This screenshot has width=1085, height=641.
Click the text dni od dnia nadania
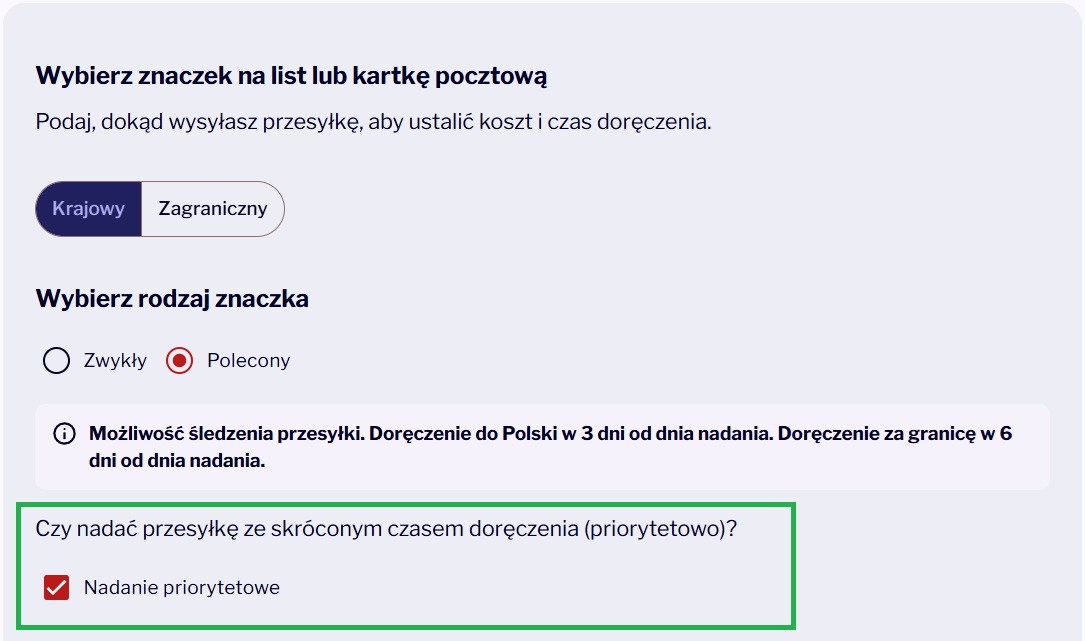pyautogui.click(x=176, y=461)
